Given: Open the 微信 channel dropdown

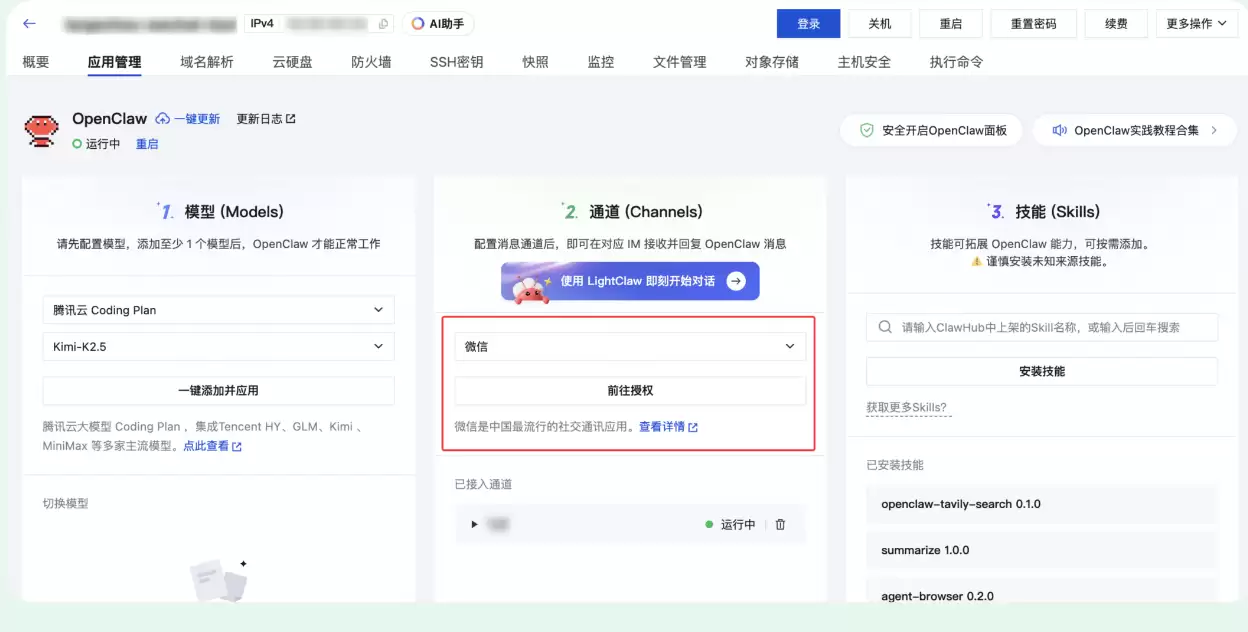Looking at the screenshot, I should pos(630,347).
